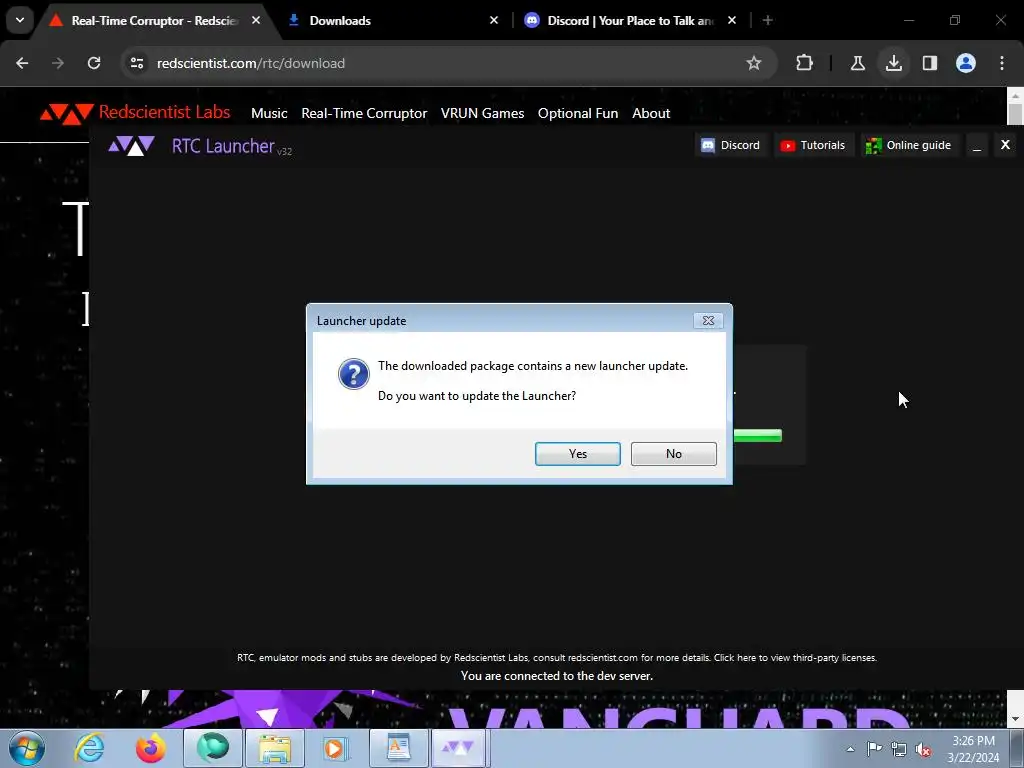Close the Downloads browser tab
Screen dimensions: 1024x768
(494, 21)
